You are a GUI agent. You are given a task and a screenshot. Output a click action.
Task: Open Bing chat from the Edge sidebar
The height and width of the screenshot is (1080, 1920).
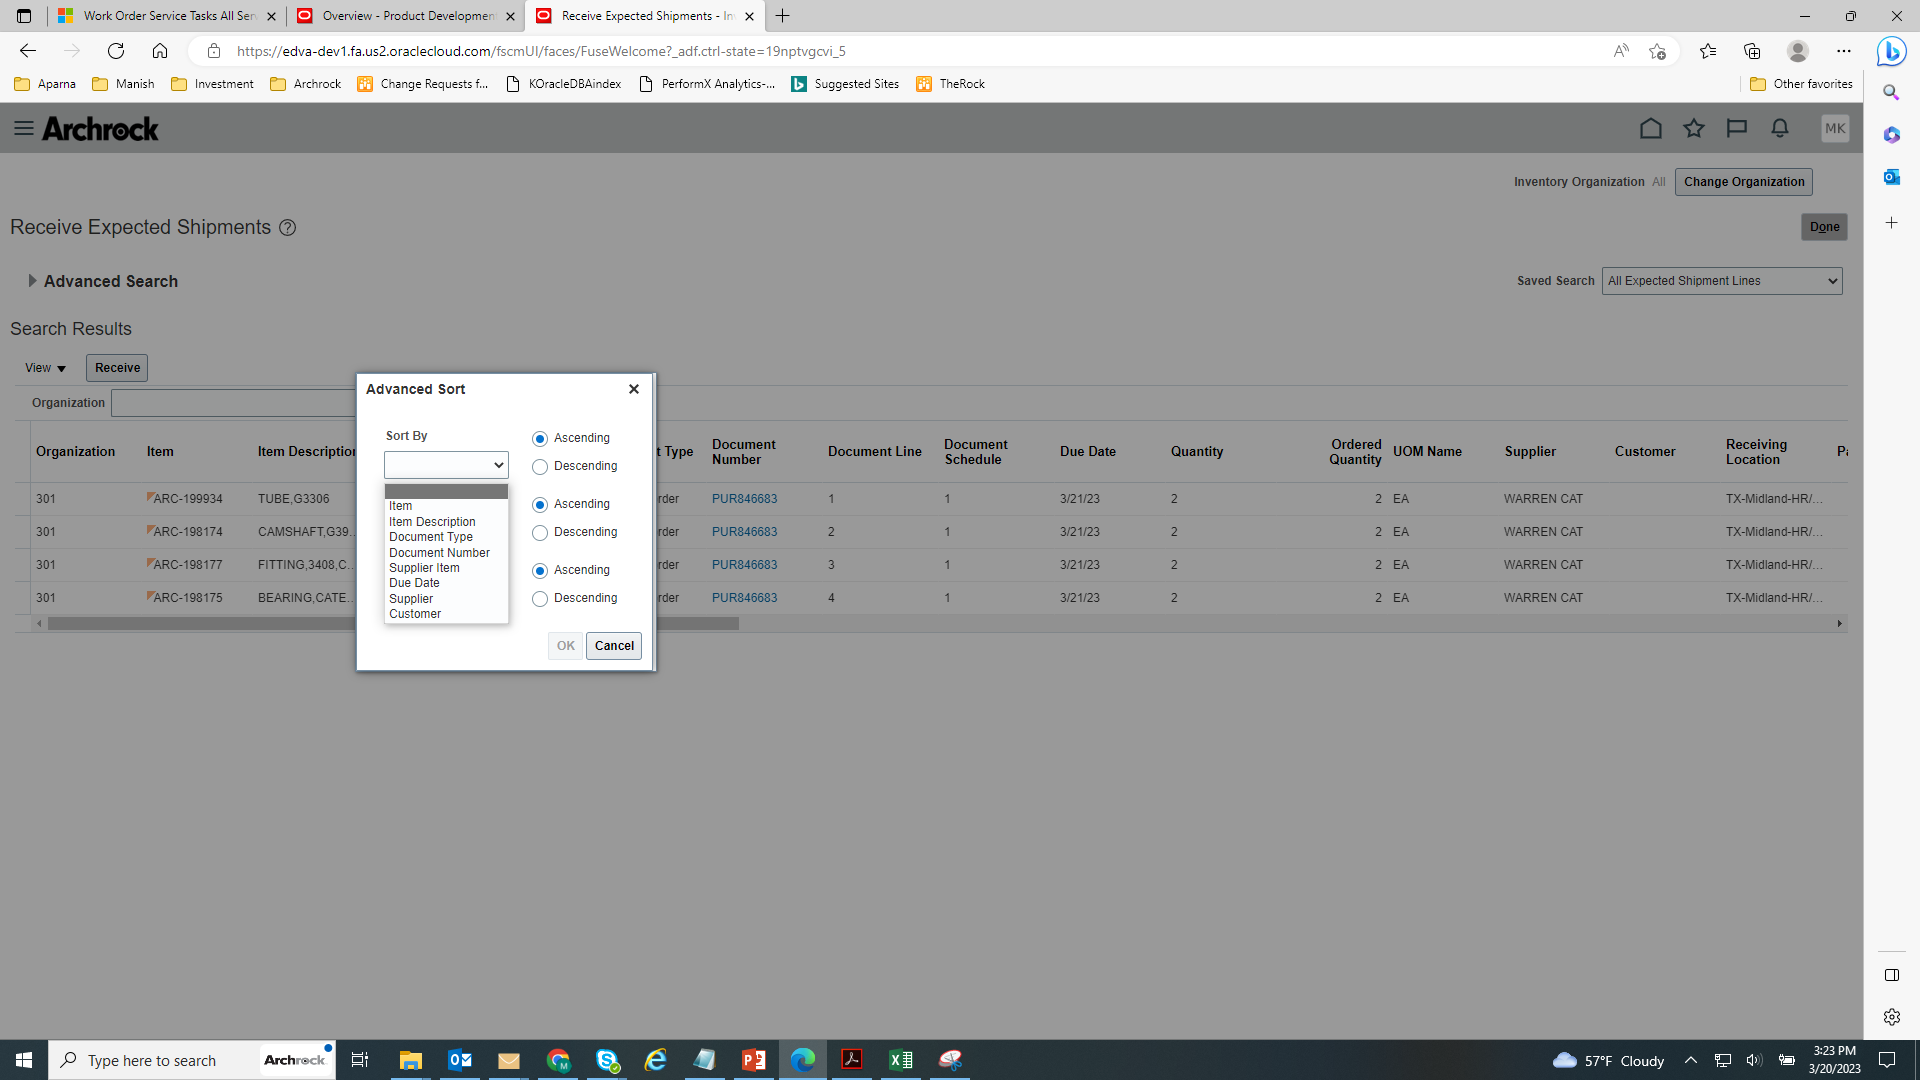(x=1891, y=51)
